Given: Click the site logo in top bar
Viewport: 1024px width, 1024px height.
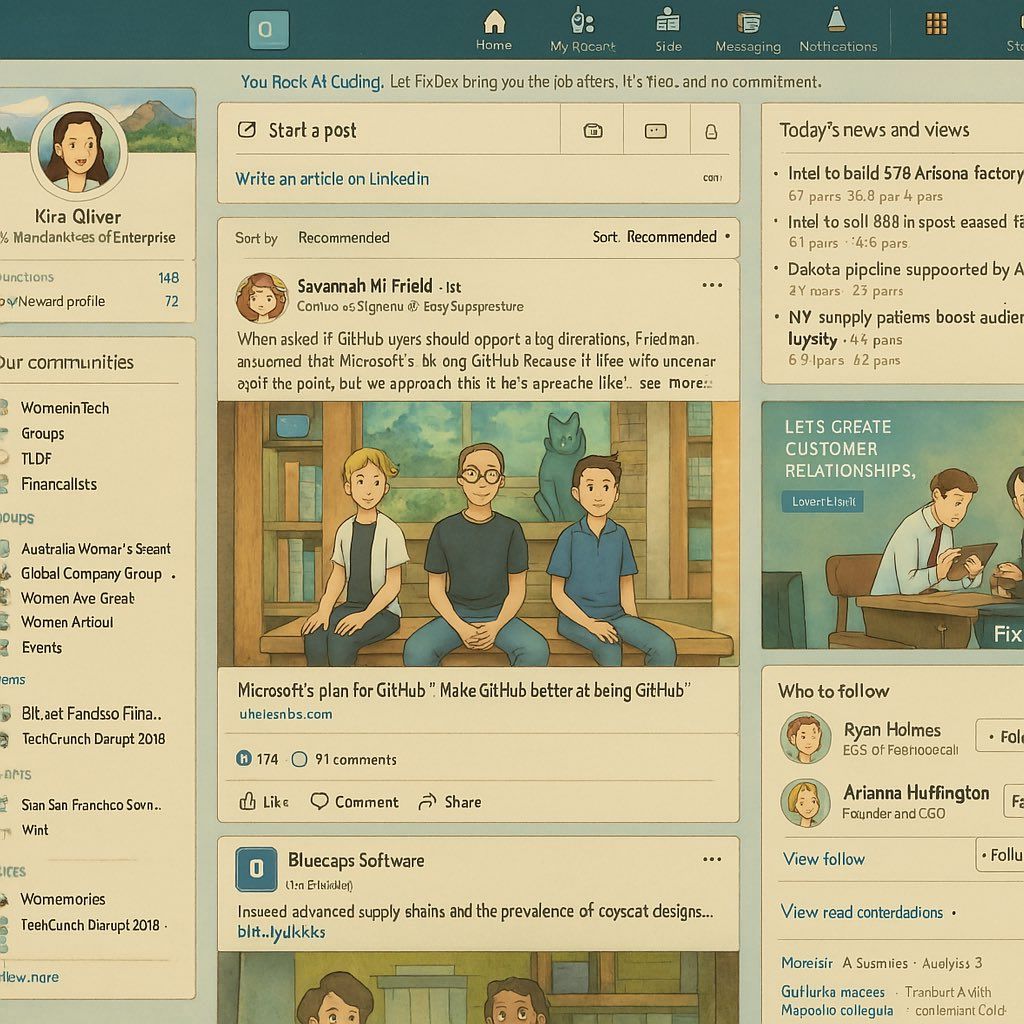Looking at the screenshot, I should [268, 30].
